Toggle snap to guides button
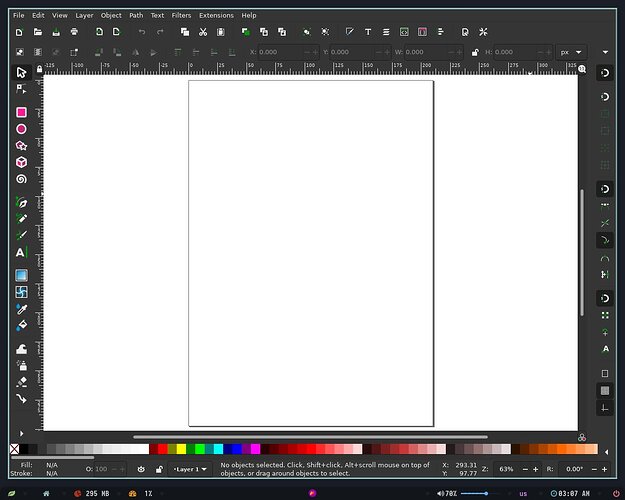This screenshot has width=625, height=500. click(605, 408)
